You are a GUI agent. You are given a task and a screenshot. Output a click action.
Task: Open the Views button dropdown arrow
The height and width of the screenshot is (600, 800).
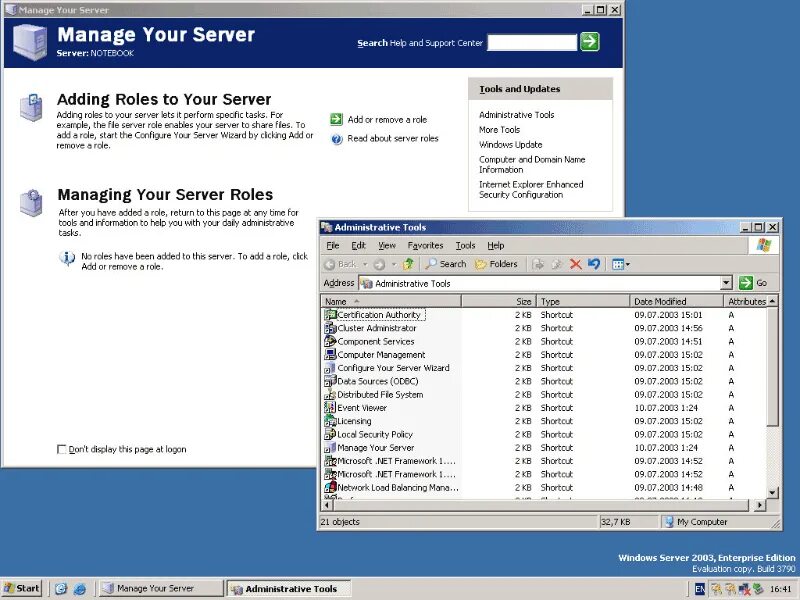(628, 264)
